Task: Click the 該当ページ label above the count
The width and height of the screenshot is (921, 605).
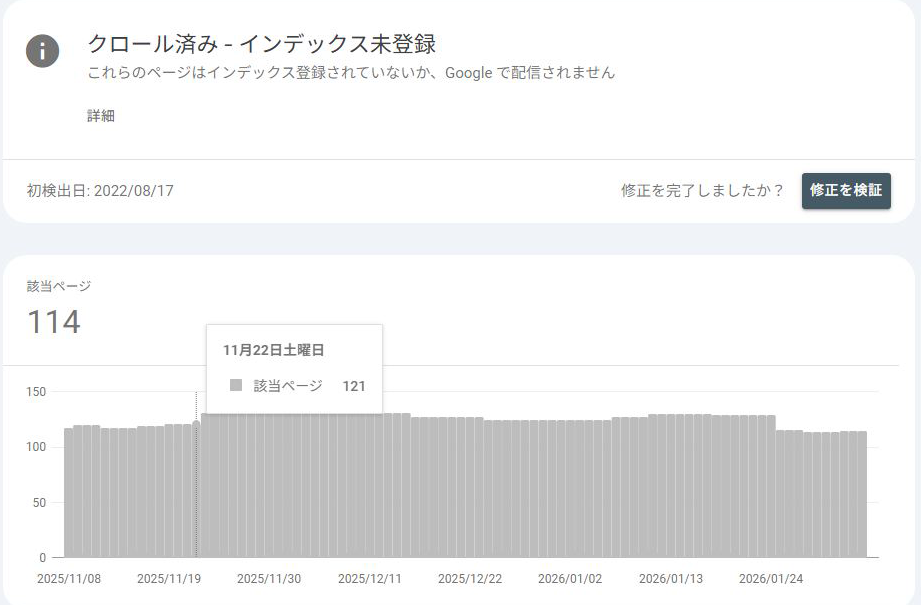Action: (59, 286)
